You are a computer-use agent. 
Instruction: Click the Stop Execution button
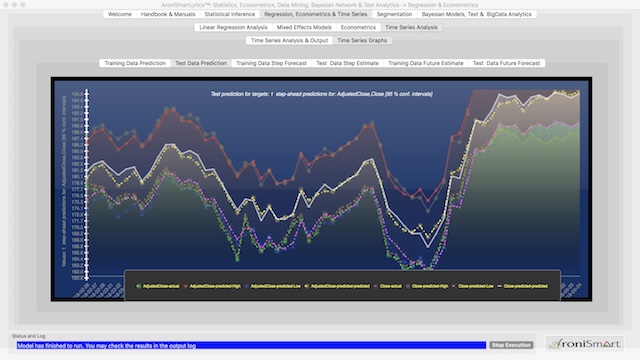coord(511,345)
